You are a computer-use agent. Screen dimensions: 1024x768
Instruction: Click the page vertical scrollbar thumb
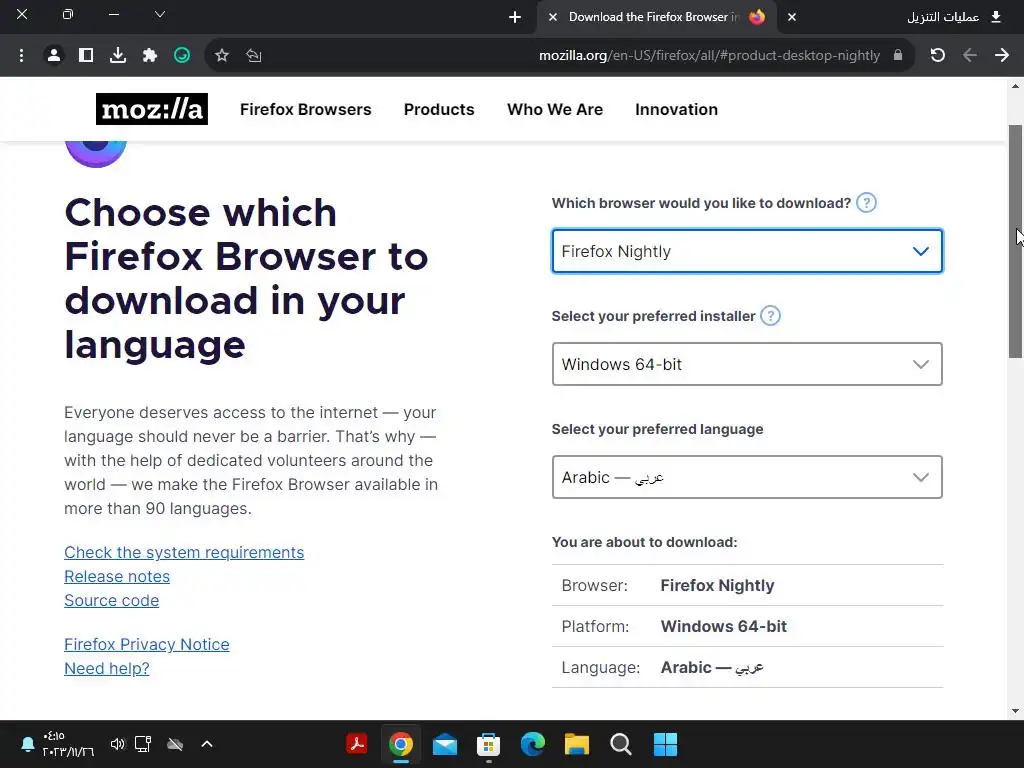(x=1015, y=241)
